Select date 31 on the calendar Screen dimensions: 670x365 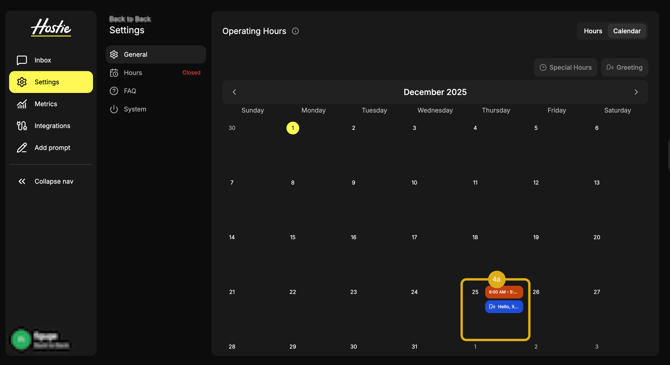tap(414, 347)
